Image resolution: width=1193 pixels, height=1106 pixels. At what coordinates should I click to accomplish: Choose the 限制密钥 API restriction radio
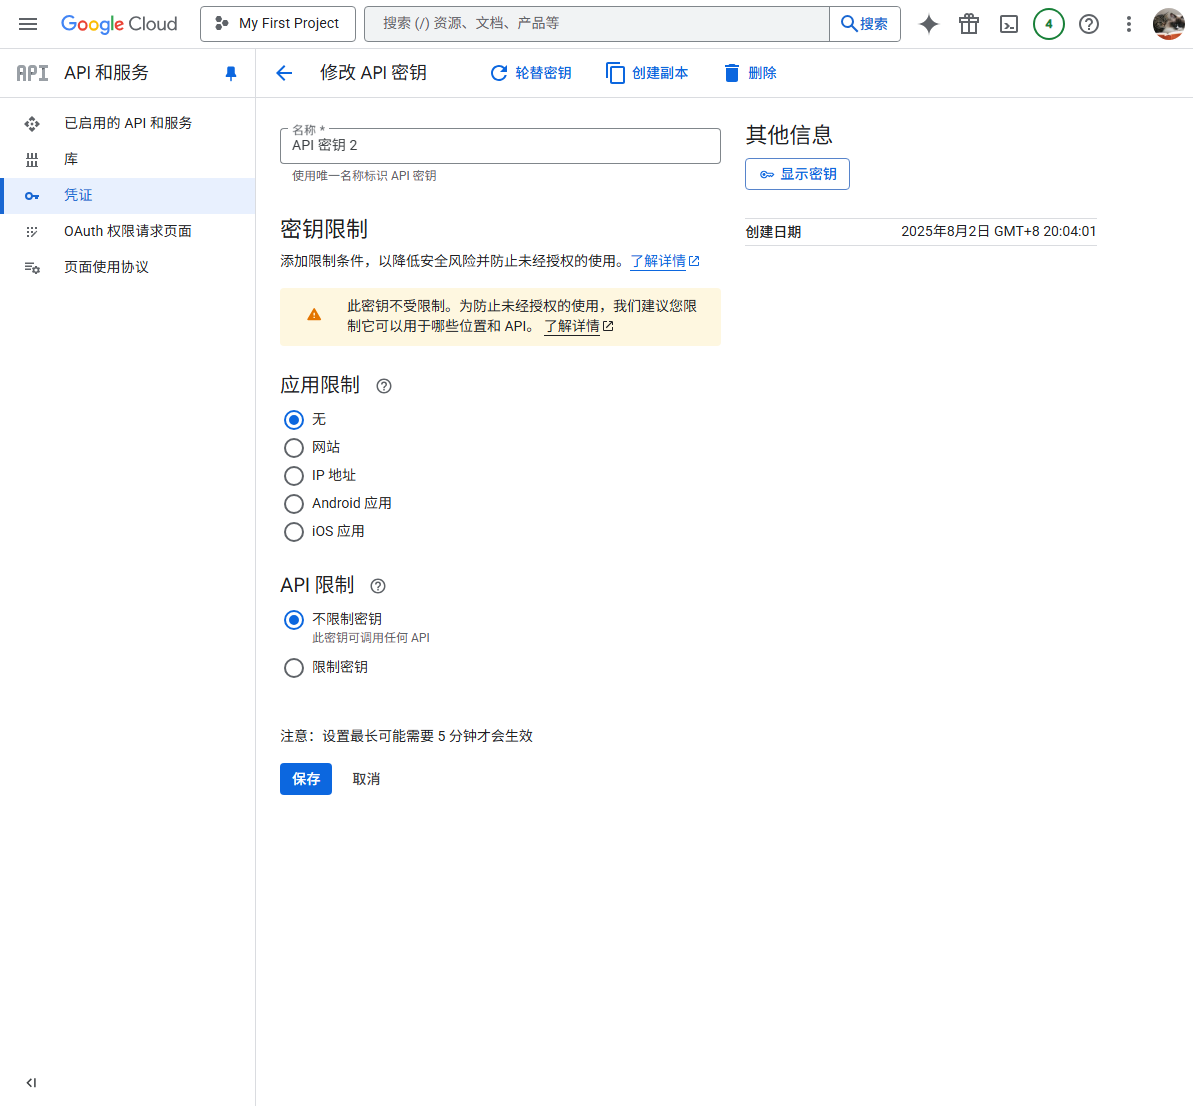(294, 668)
